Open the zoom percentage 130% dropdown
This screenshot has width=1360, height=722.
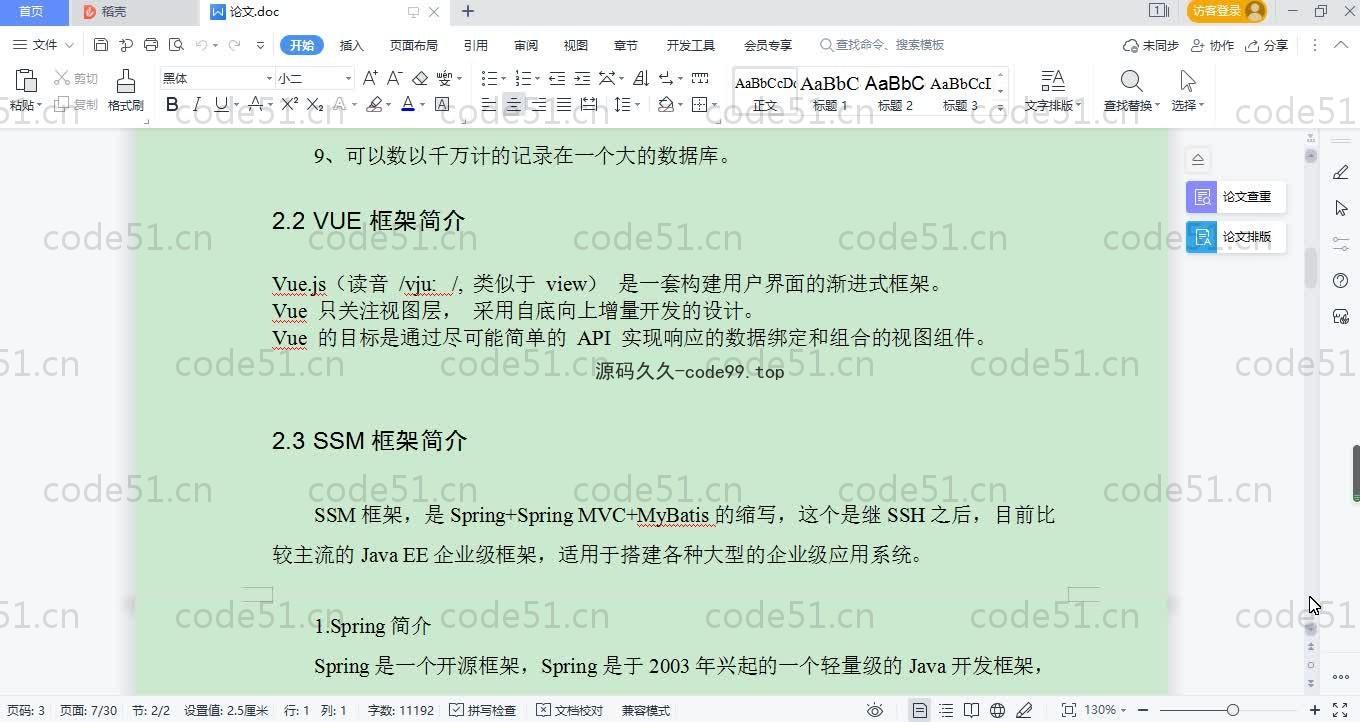pyautogui.click(x=1105, y=710)
